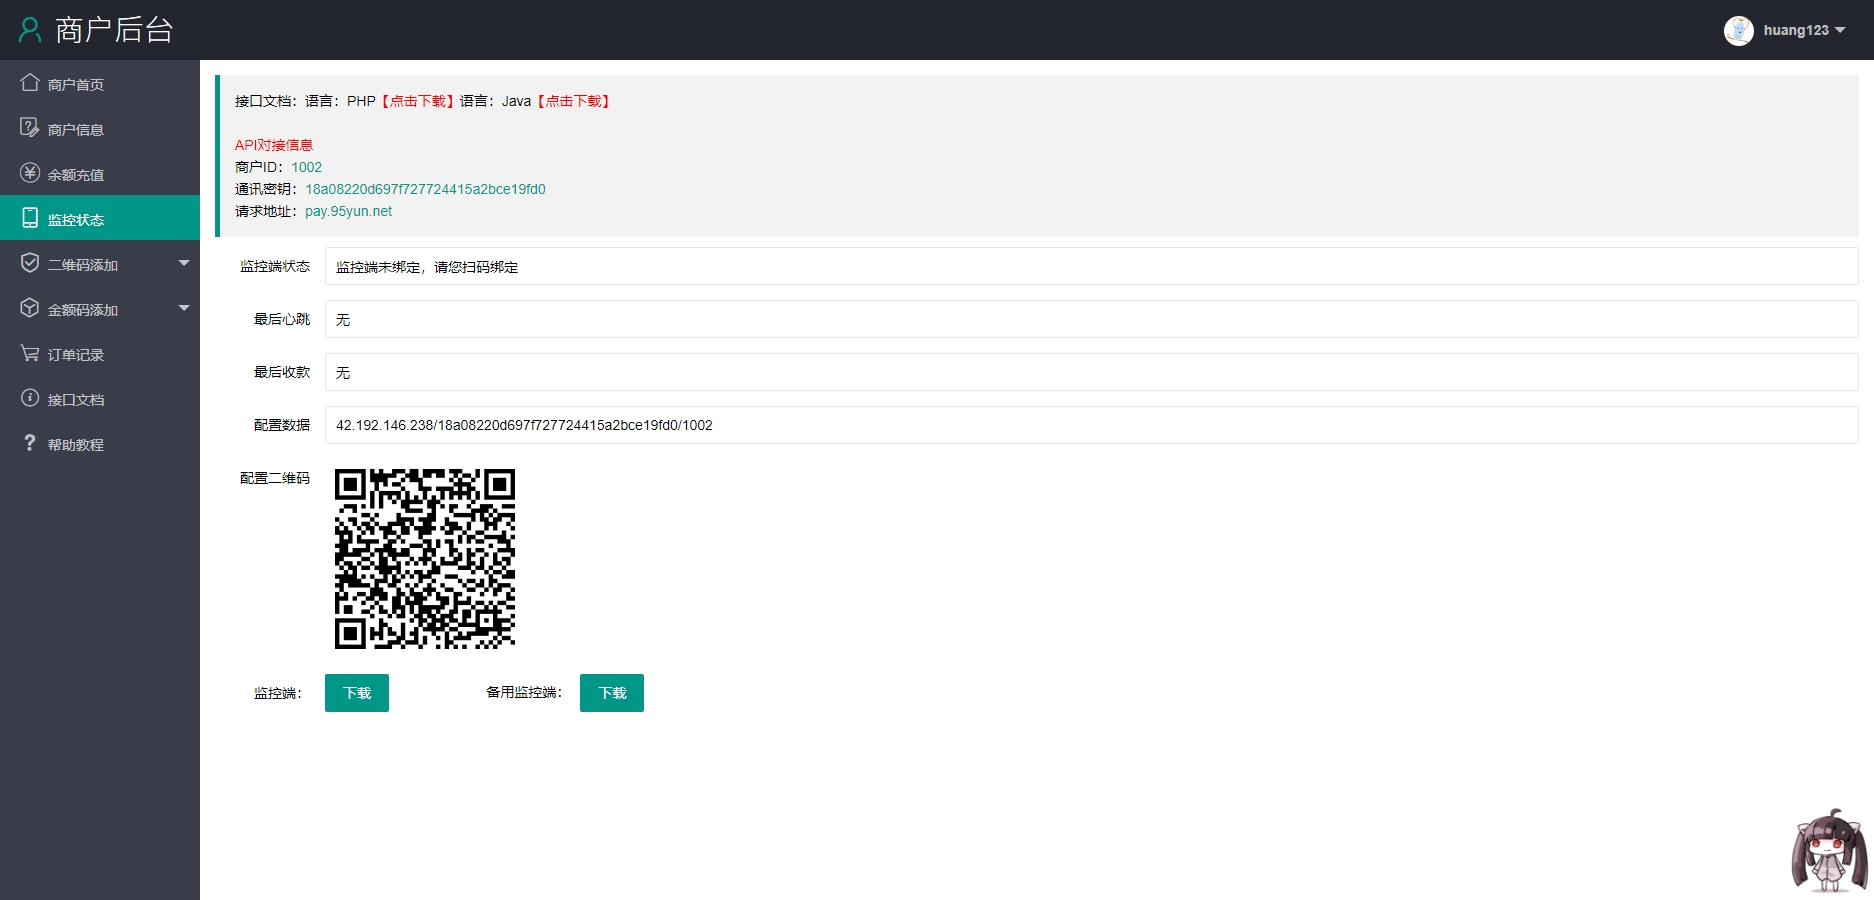This screenshot has height=900, width=1874.
Task: Click the 监控端 下载 button
Action: click(x=357, y=693)
